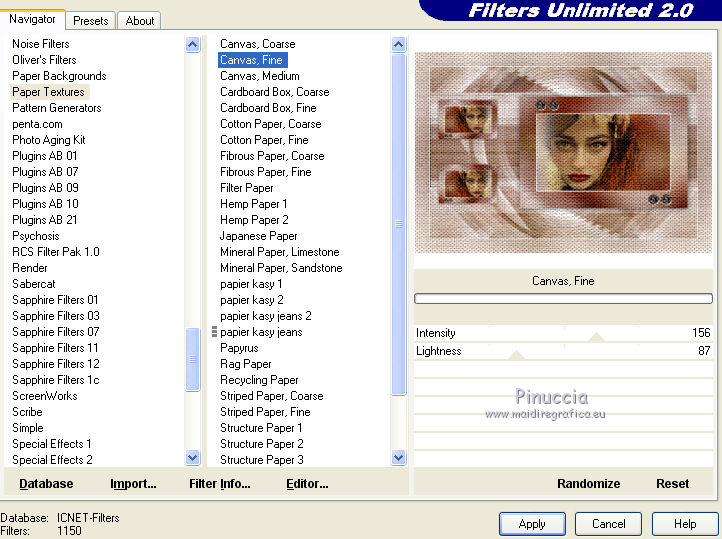Select Noise Filters category
The height and width of the screenshot is (539, 722).
tap(41, 44)
